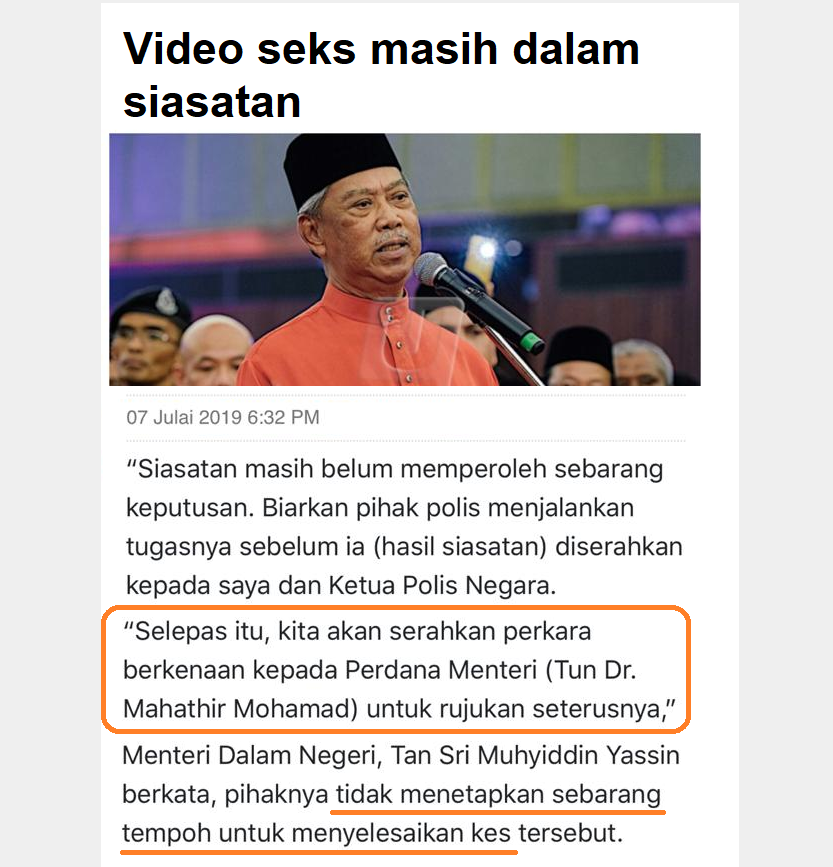Click the text "Menteri Dalam Negeri"

252,756
